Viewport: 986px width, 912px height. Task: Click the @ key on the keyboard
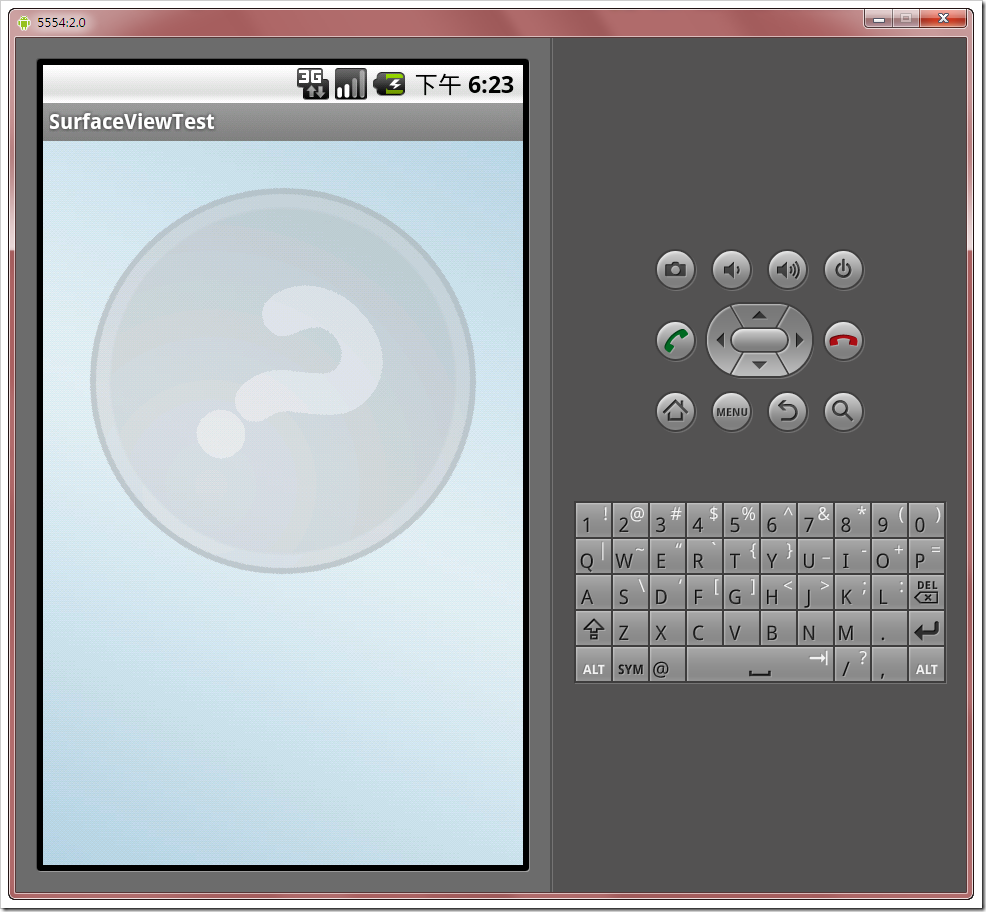pos(667,665)
